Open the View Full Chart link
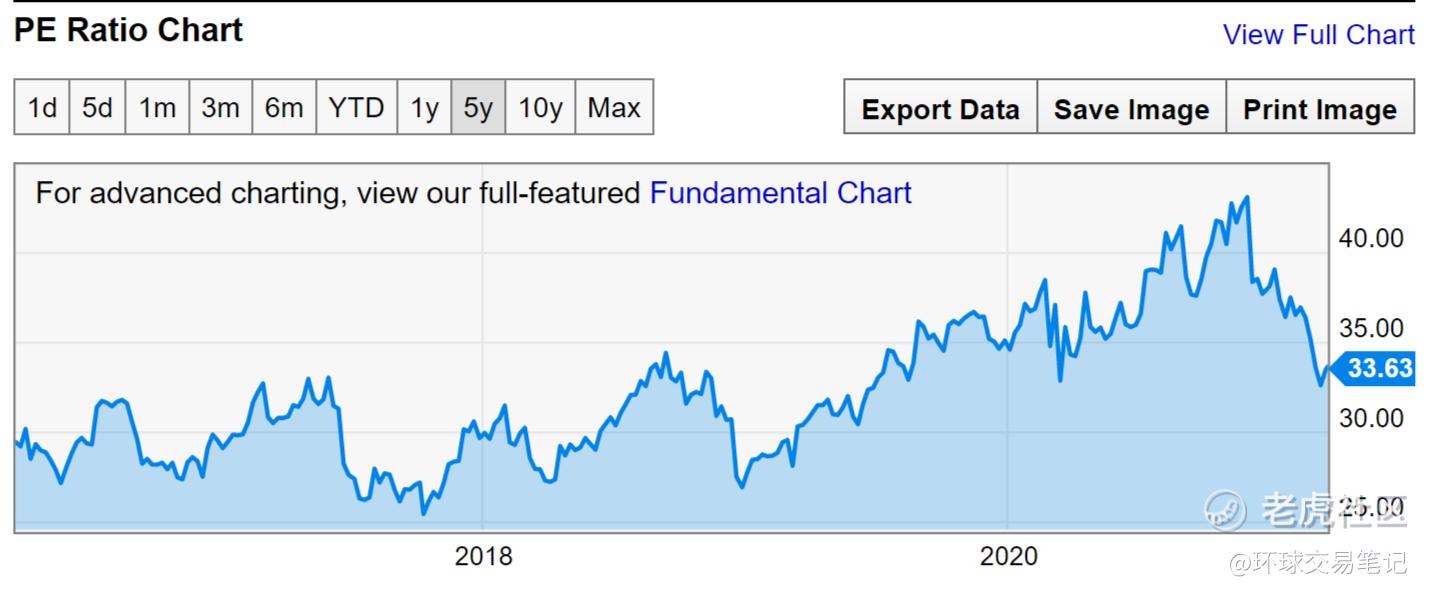Viewport: 1435px width, 595px height. click(x=1318, y=35)
